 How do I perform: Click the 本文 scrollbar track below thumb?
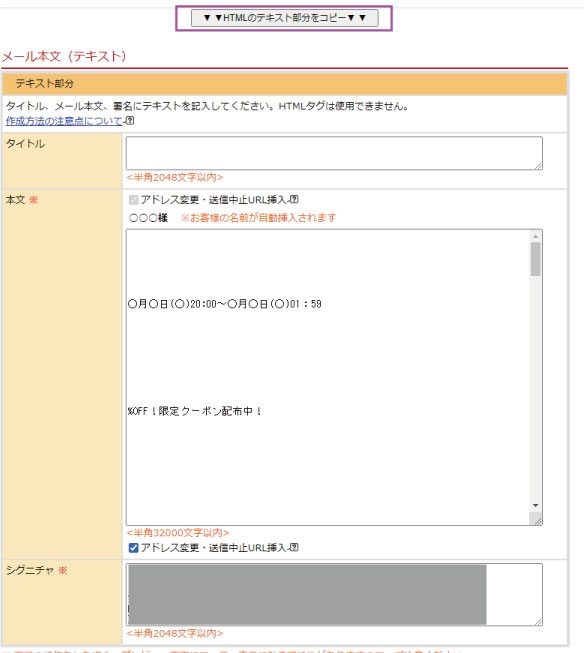[x=535, y=387]
